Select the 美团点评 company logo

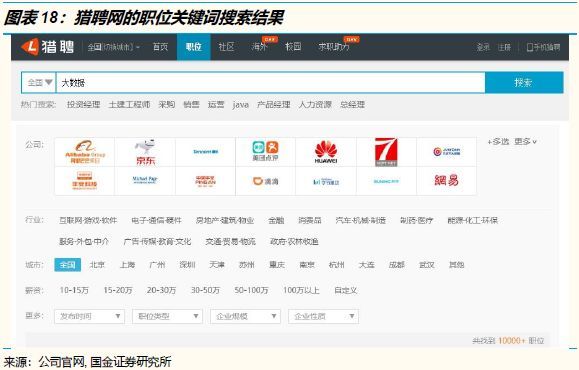265,151
